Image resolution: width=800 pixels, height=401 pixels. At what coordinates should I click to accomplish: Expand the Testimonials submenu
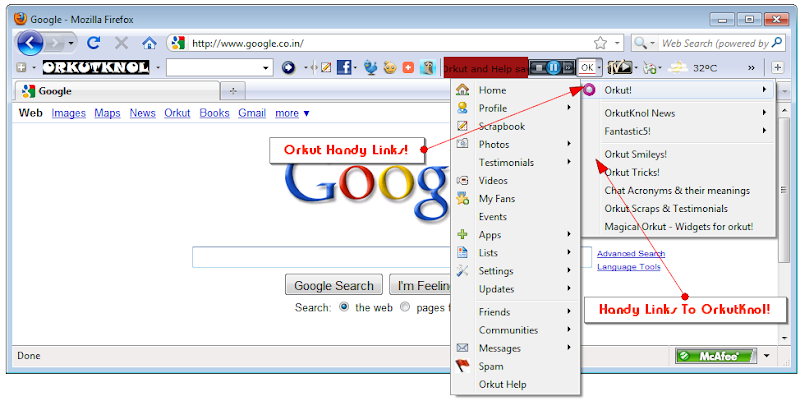(x=515, y=163)
